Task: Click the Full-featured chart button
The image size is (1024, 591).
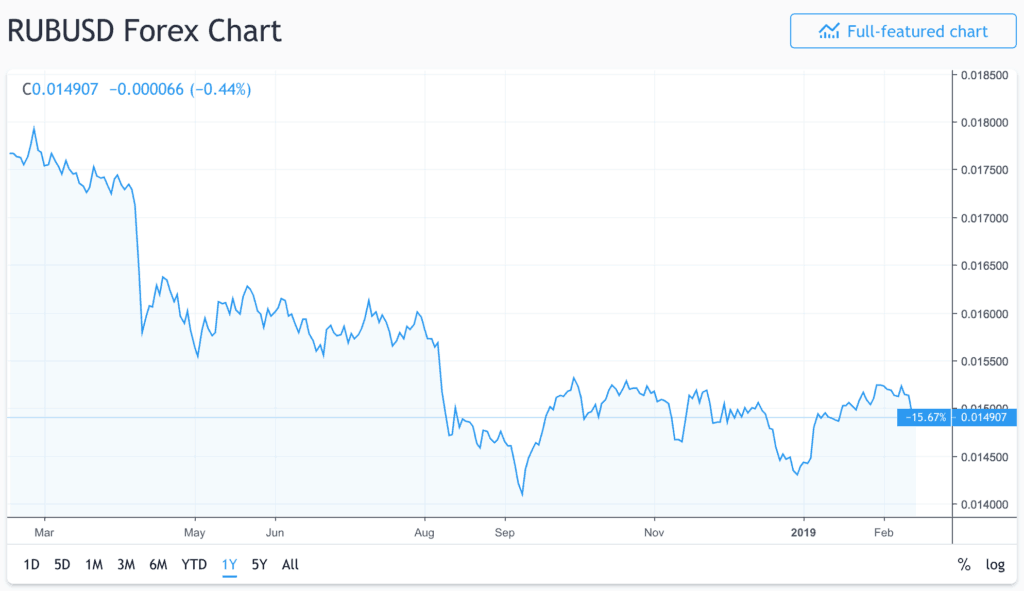Action: (903, 31)
